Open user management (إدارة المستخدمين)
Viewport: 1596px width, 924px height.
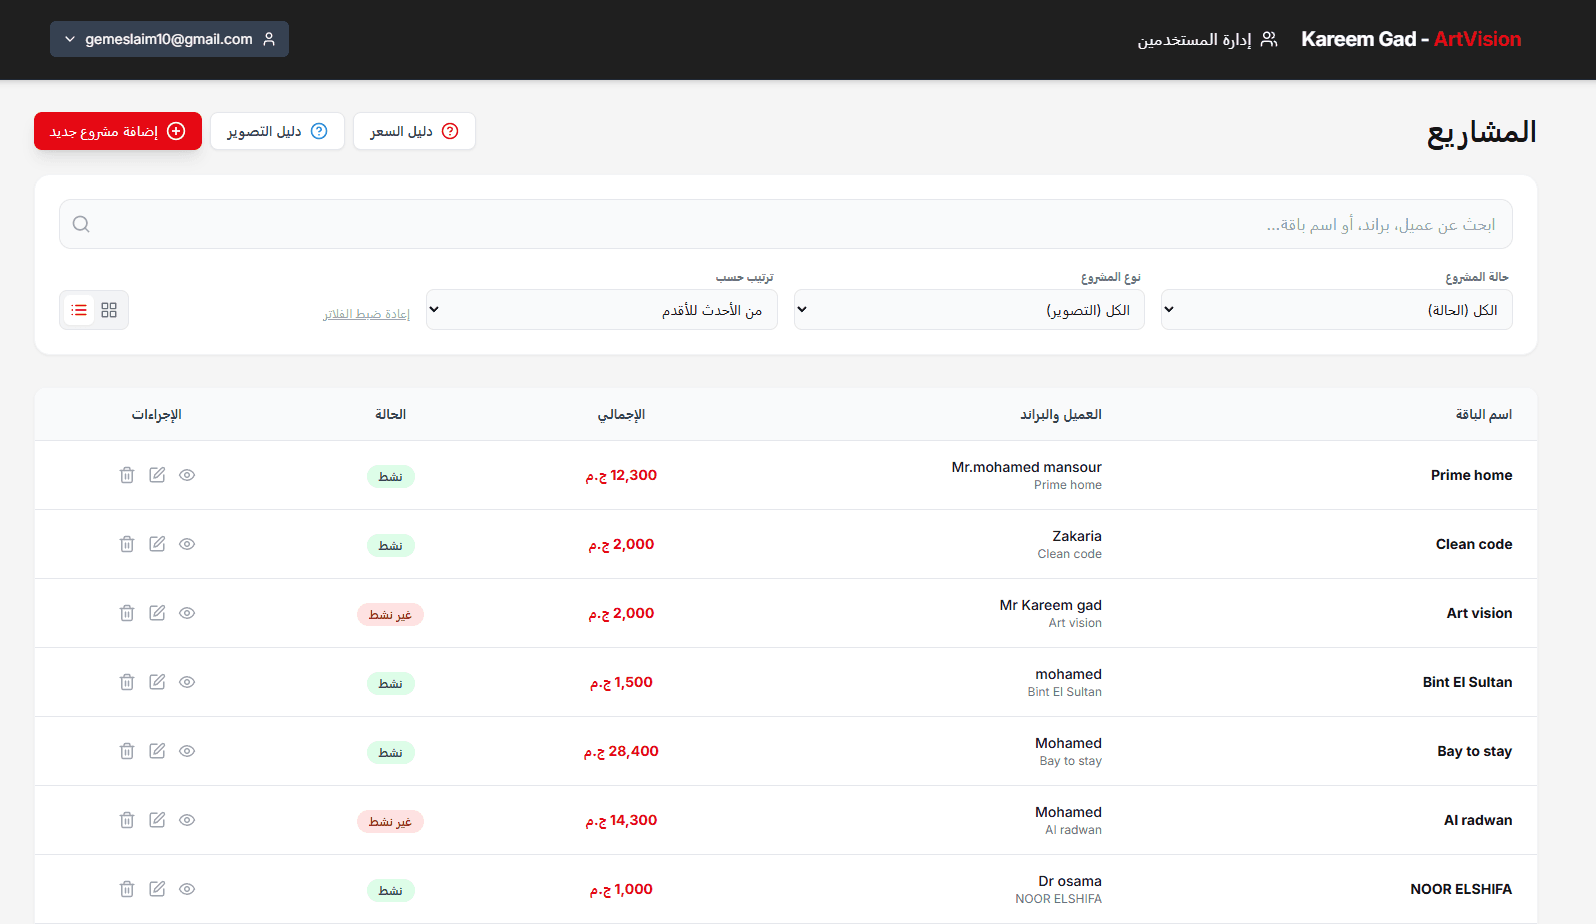click(1207, 39)
